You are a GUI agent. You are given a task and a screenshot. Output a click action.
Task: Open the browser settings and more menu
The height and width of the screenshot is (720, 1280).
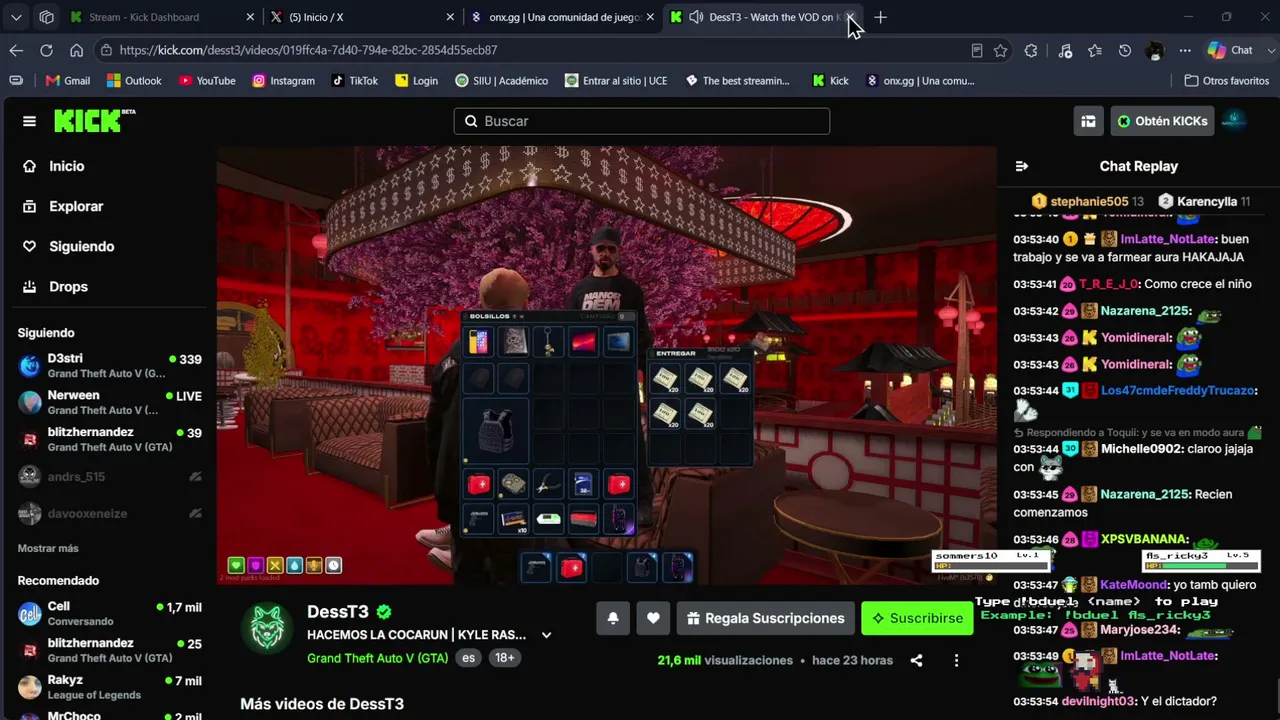pos(1185,50)
